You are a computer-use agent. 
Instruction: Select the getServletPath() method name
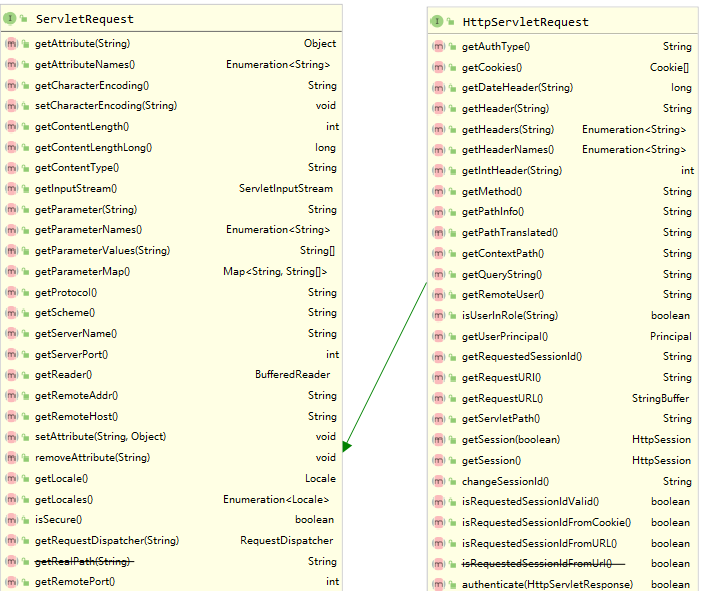tap(501, 419)
